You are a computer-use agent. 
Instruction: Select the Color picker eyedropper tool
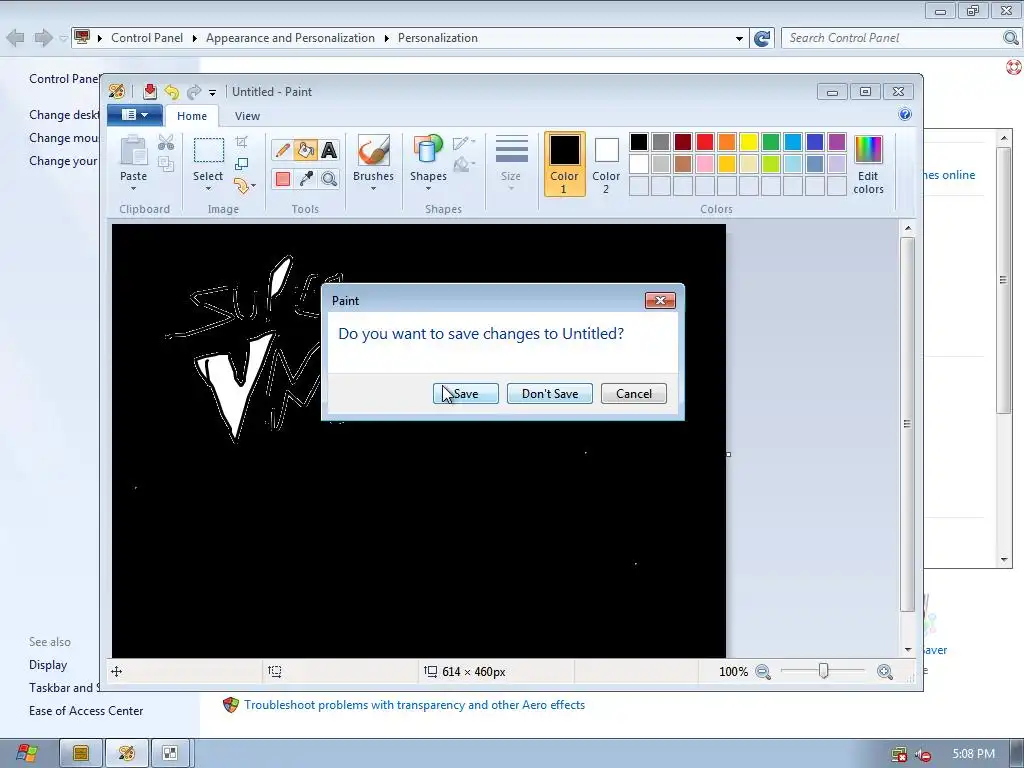click(x=306, y=178)
